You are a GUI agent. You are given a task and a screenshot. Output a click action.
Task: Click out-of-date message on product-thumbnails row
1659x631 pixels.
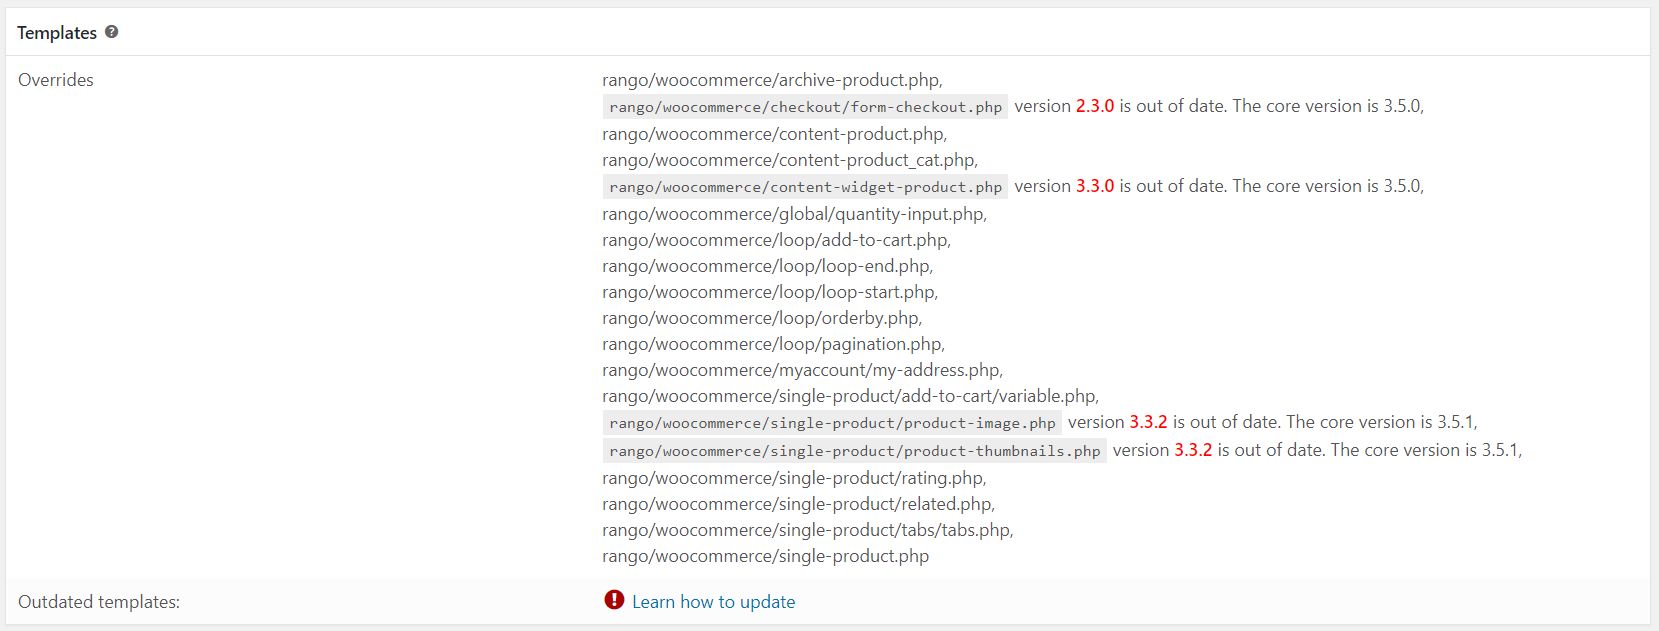pyautogui.click(x=1317, y=450)
